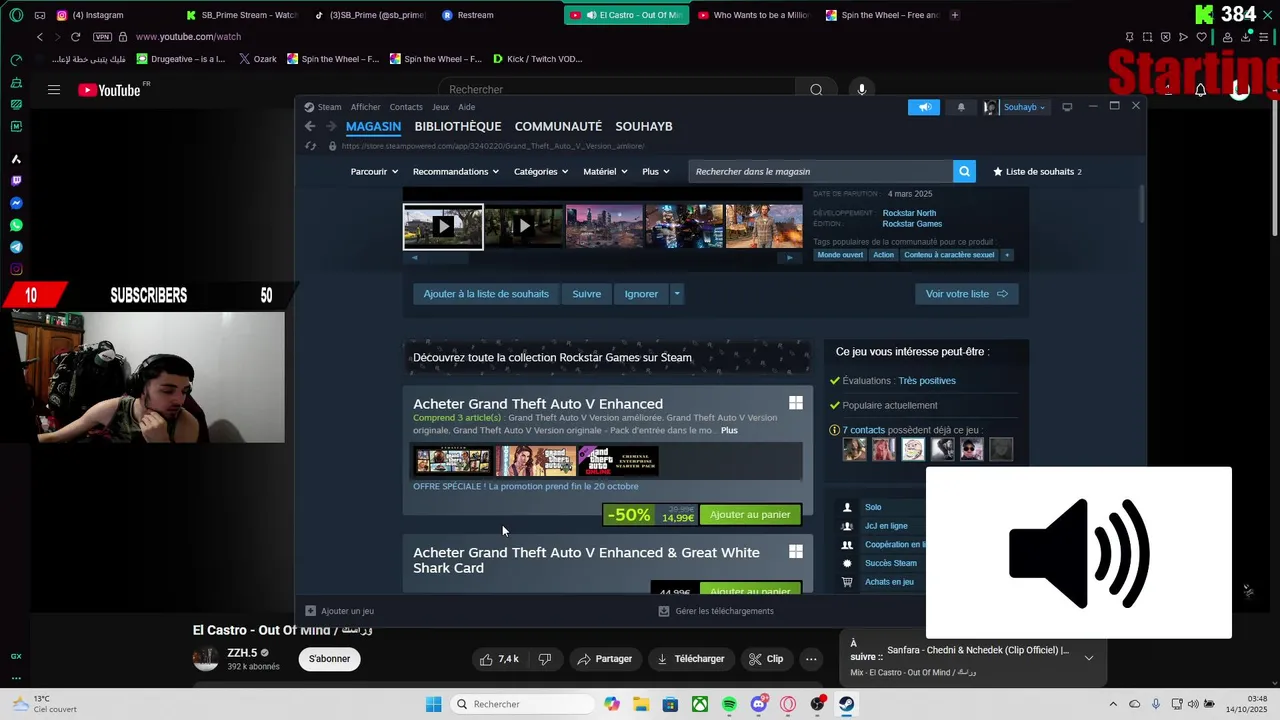Viewport: 1280px width, 720px height.
Task: Open Instagram in Opera sidebar
Action: pyautogui.click(x=16, y=269)
